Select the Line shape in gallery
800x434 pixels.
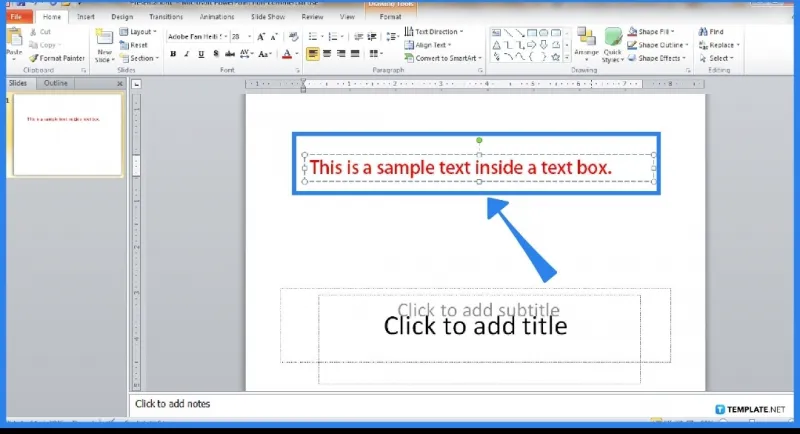point(508,33)
